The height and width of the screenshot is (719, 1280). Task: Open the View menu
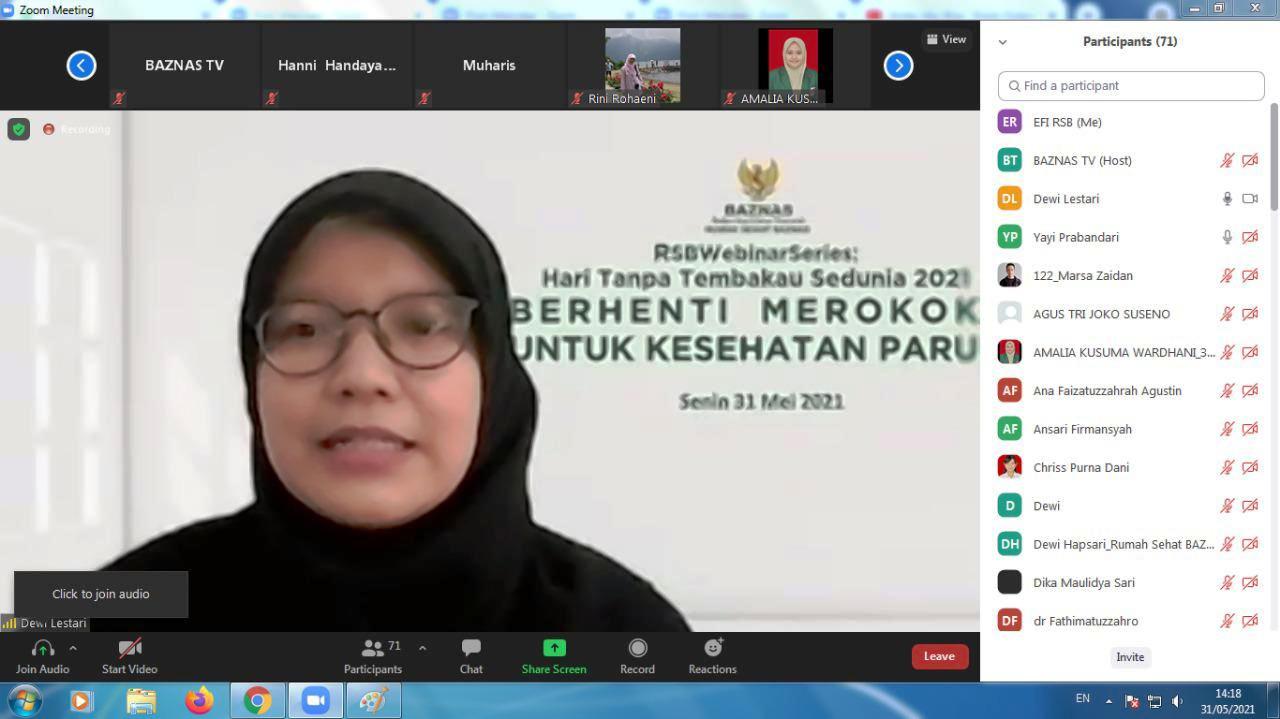tap(945, 39)
